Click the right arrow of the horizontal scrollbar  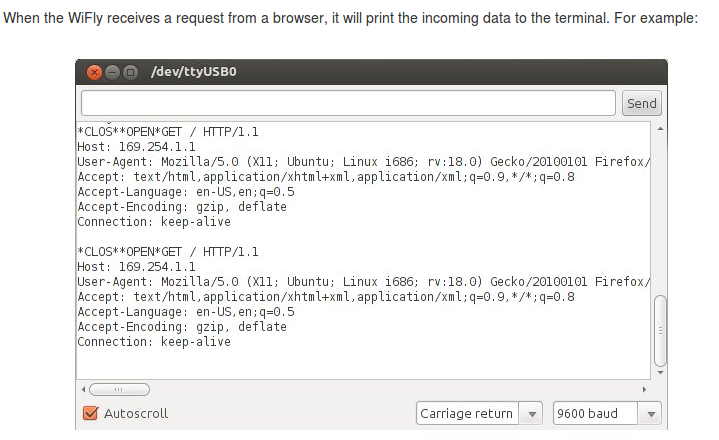pos(645,389)
